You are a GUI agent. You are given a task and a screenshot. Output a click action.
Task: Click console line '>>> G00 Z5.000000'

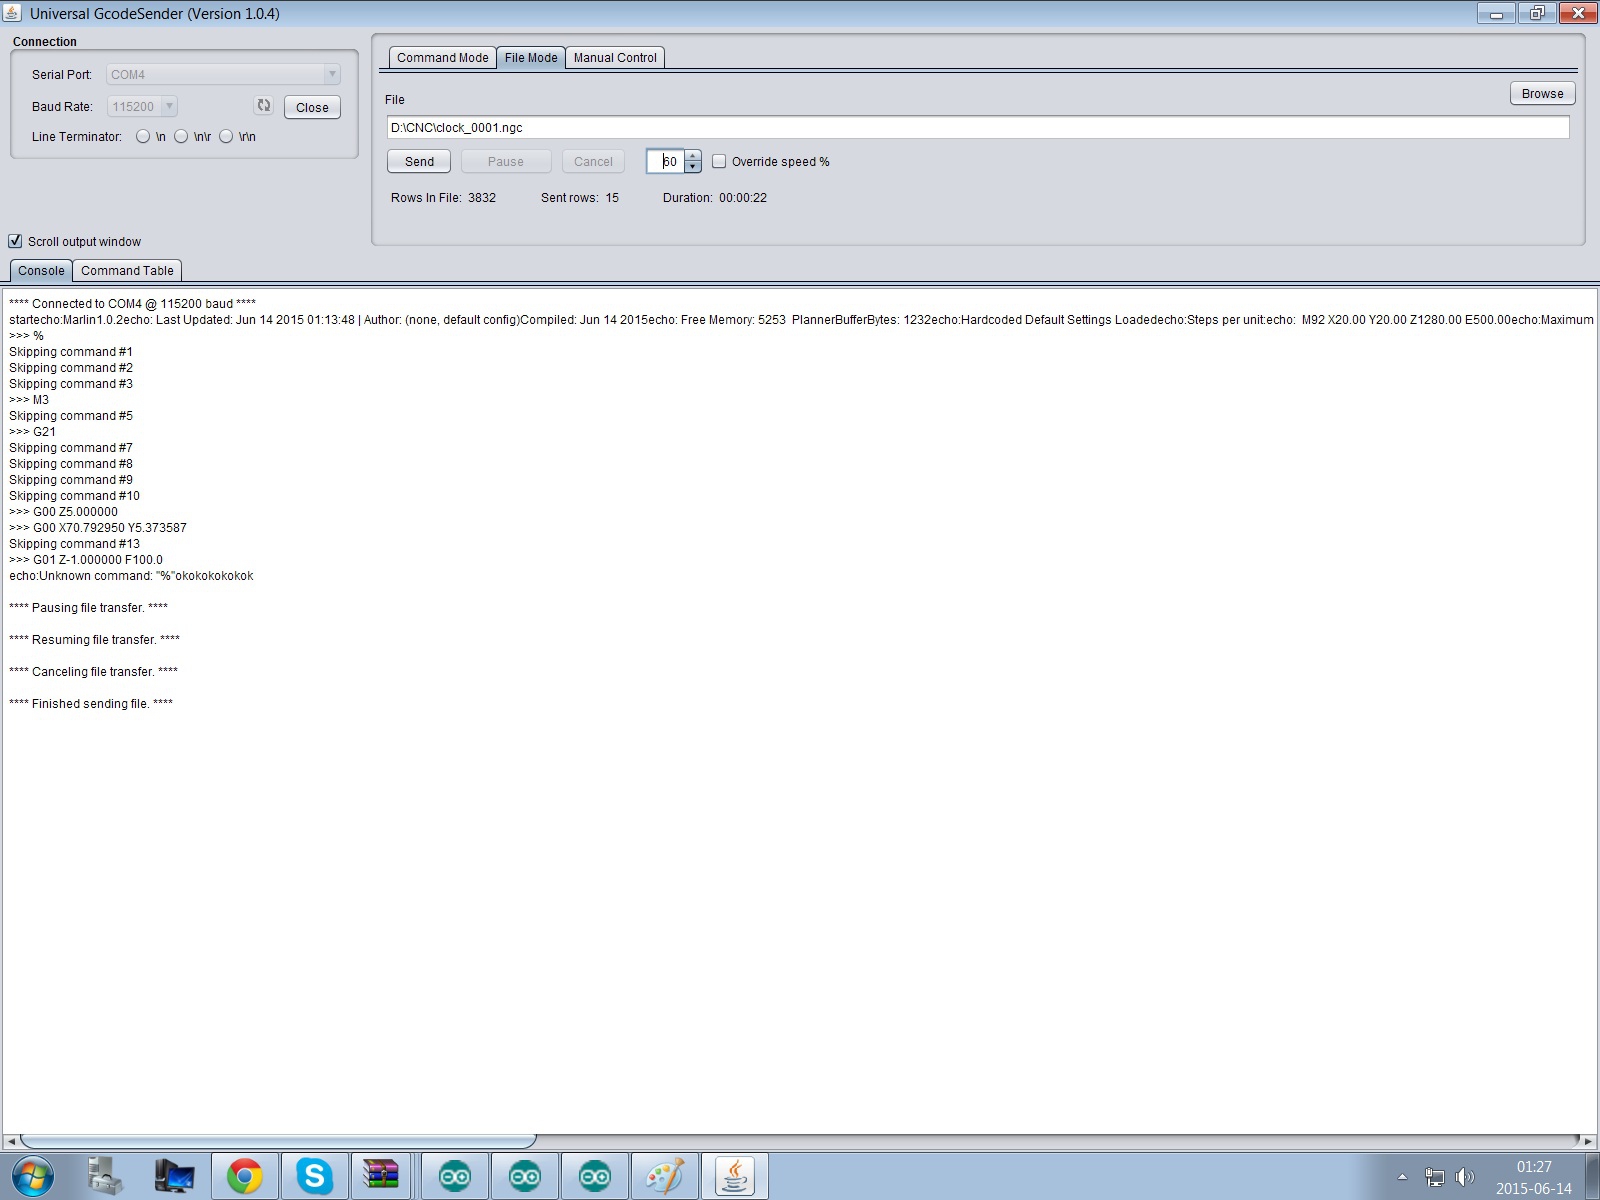tap(63, 512)
